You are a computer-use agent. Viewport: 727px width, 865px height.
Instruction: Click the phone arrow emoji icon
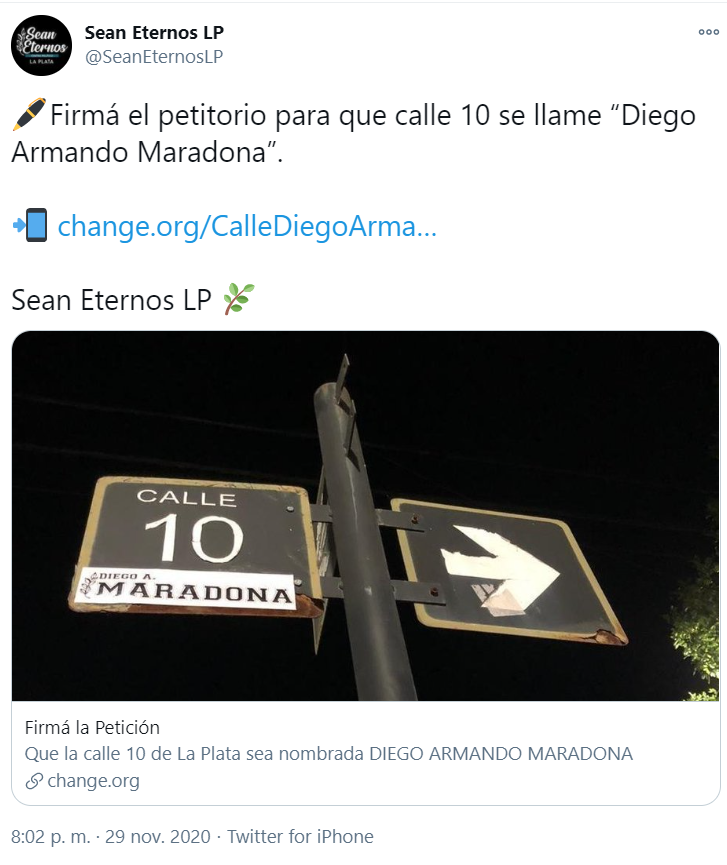point(30,225)
